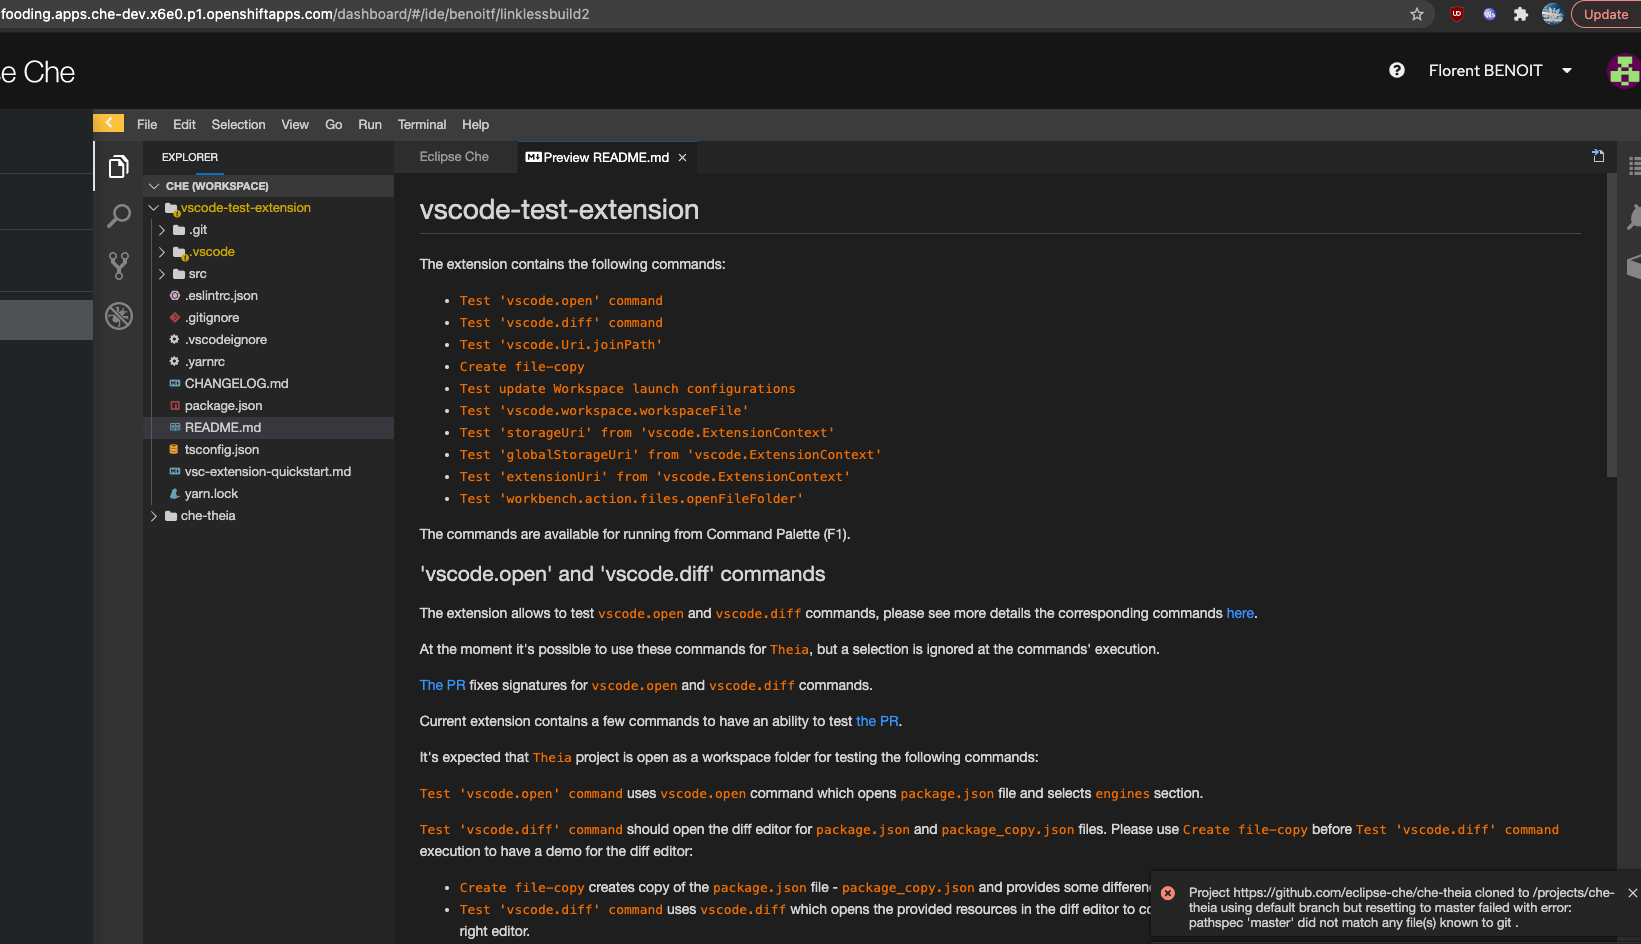Click the user avatar icon
Screen dimensions: 1641x944
pyautogui.click(x=1623, y=71)
